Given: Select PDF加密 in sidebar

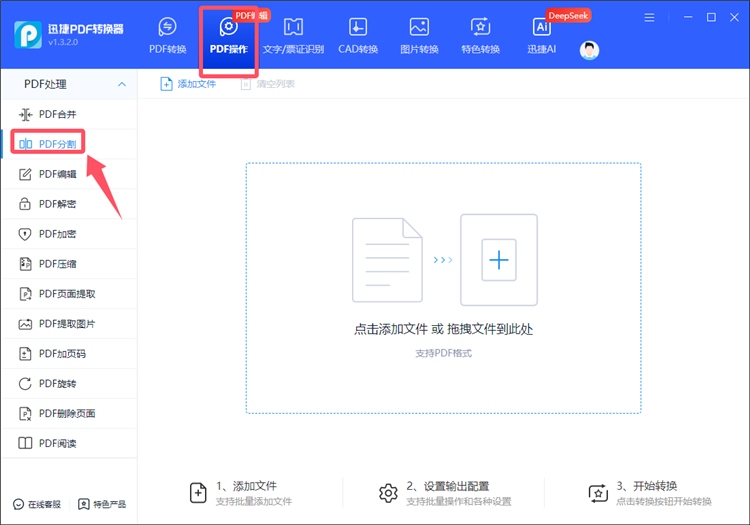Looking at the screenshot, I should [x=69, y=234].
